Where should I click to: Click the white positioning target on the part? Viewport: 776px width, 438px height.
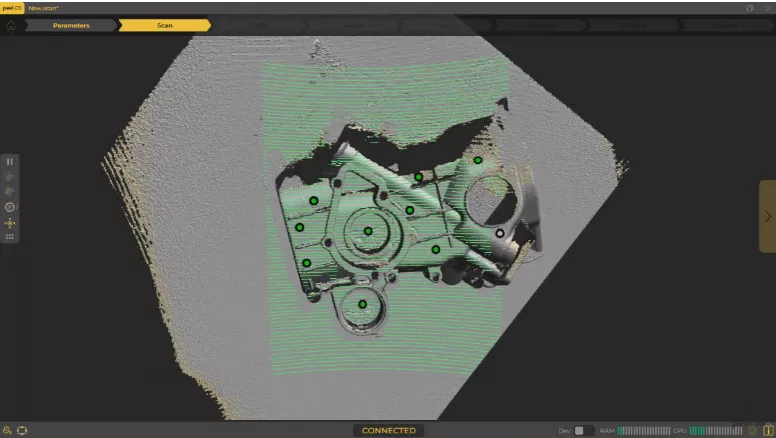click(500, 233)
